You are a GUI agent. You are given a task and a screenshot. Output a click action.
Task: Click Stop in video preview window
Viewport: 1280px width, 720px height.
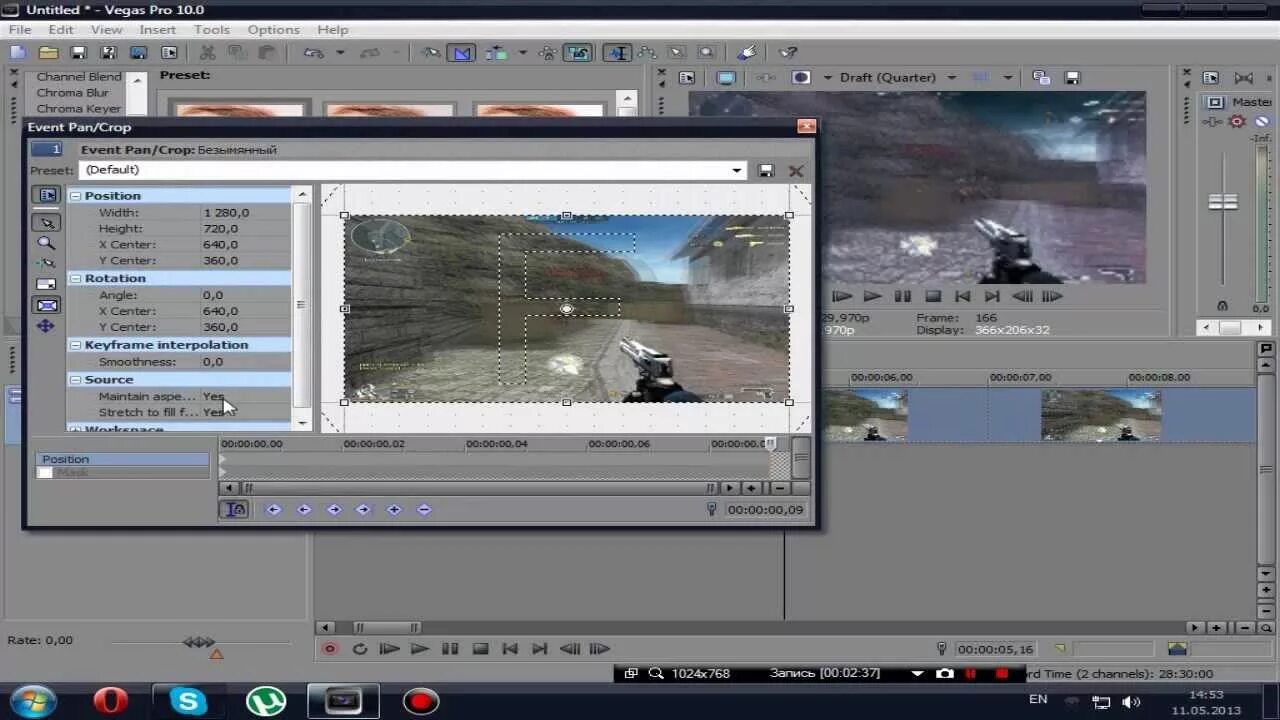(x=933, y=296)
